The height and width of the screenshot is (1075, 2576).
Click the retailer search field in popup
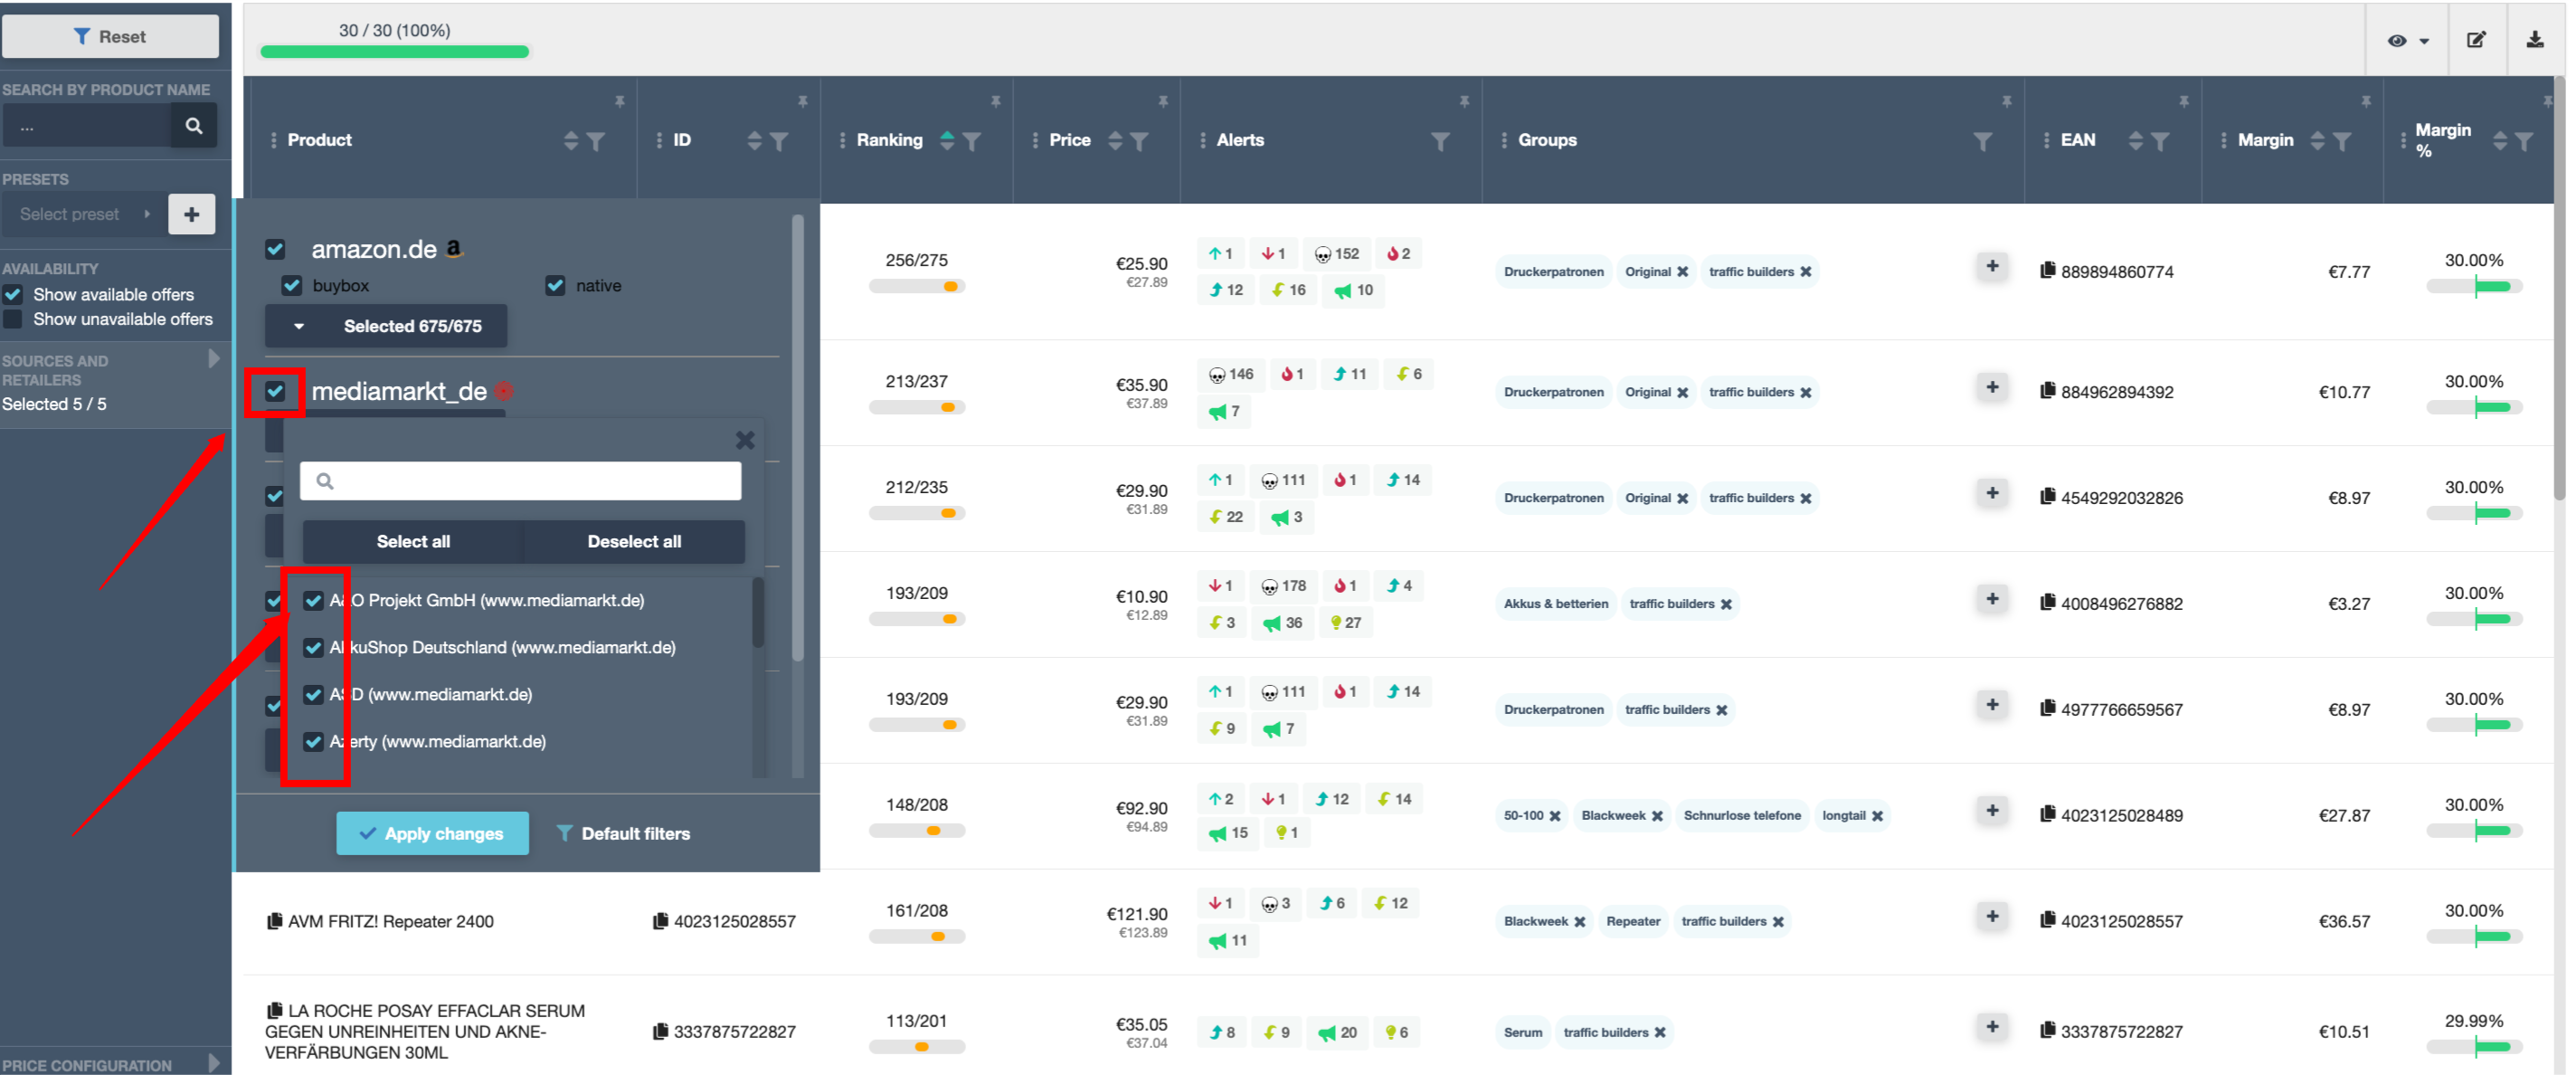(x=520, y=480)
